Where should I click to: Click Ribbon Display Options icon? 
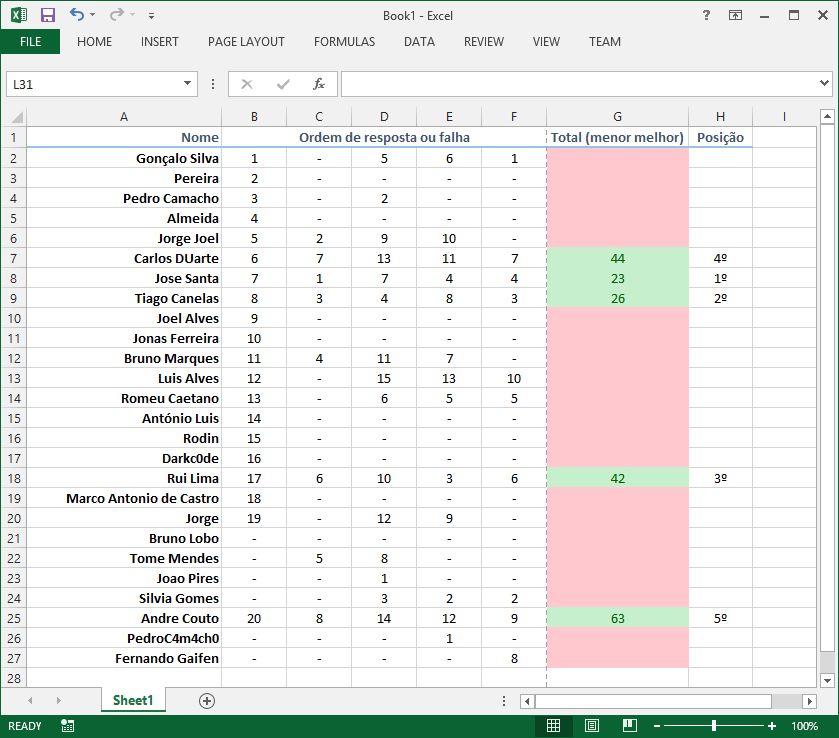tap(735, 15)
